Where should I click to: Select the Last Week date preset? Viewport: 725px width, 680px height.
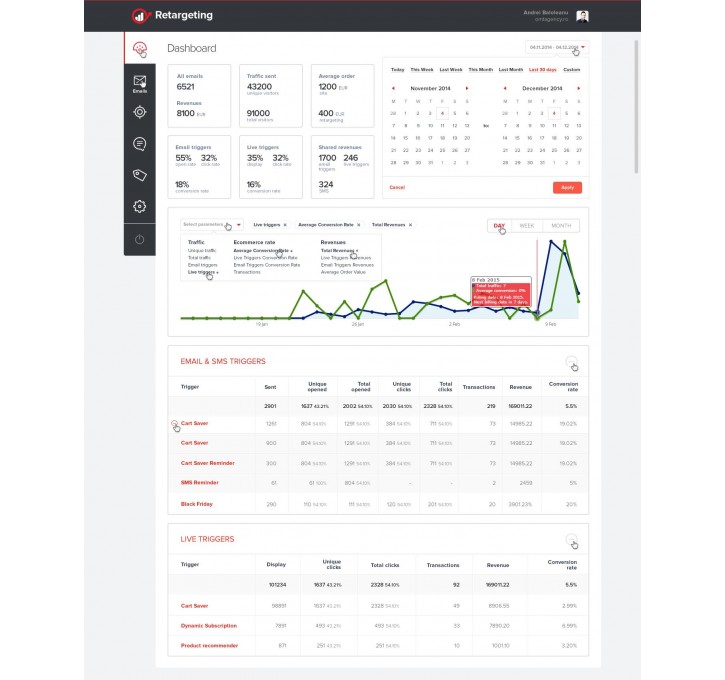point(451,70)
